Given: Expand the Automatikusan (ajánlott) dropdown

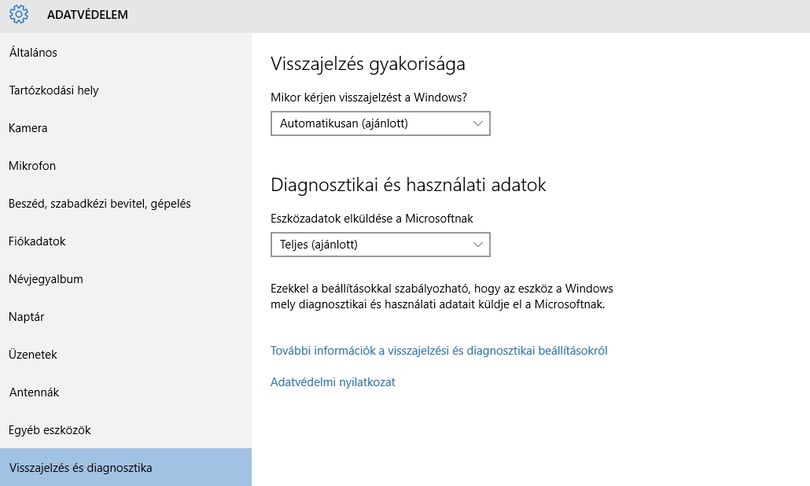Looking at the screenshot, I should [x=380, y=123].
